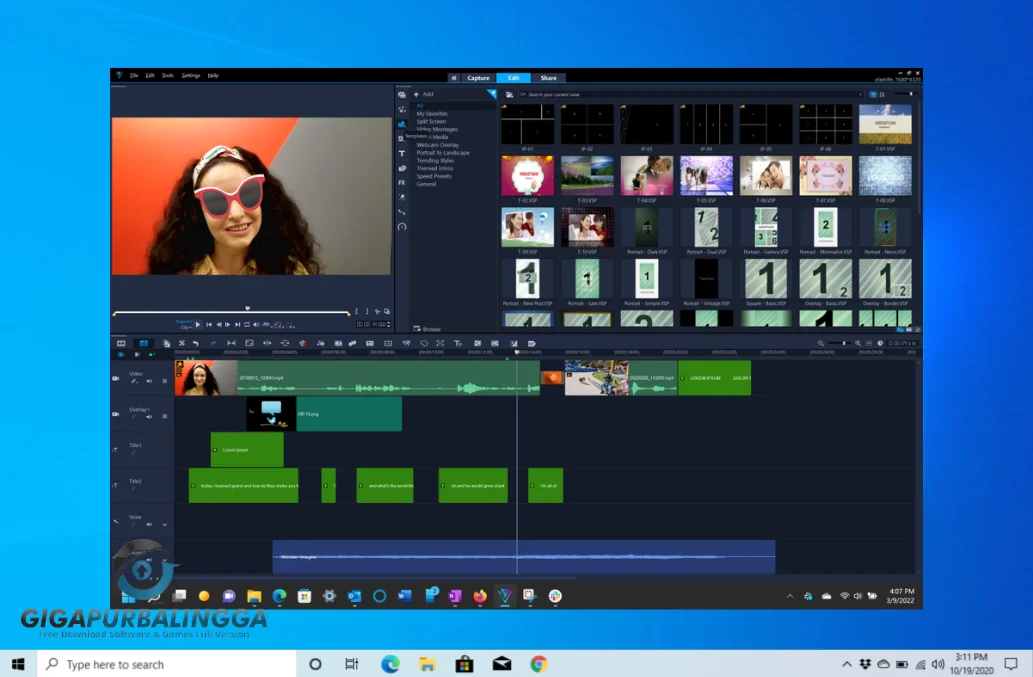Open the library filter dropdown arrow

click(x=492, y=93)
